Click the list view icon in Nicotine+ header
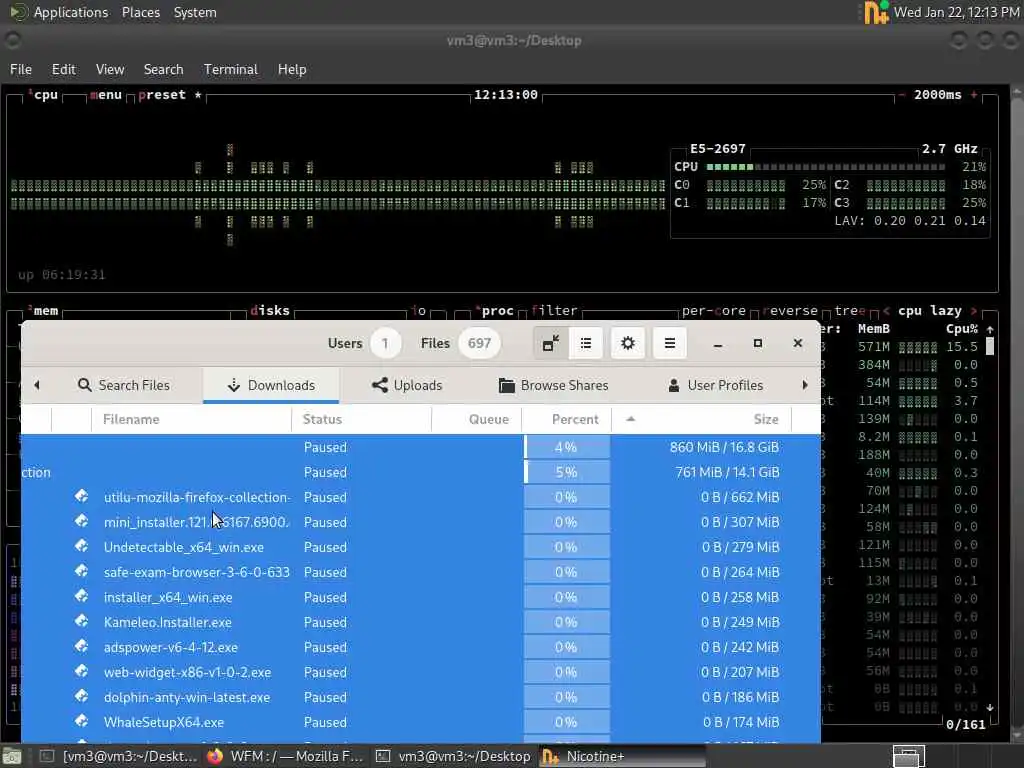This screenshot has height=768, width=1024. coord(586,344)
